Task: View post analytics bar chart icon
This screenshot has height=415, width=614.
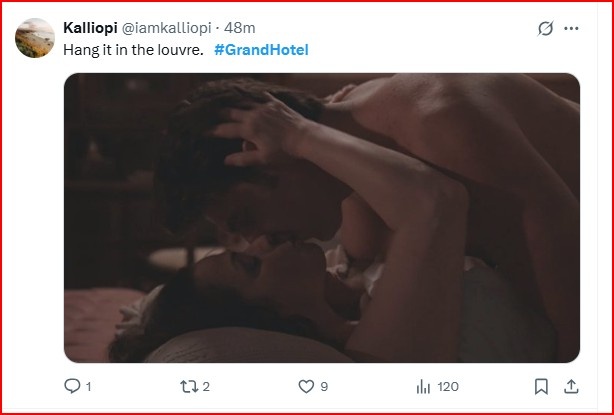Action: [x=423, y=387]
